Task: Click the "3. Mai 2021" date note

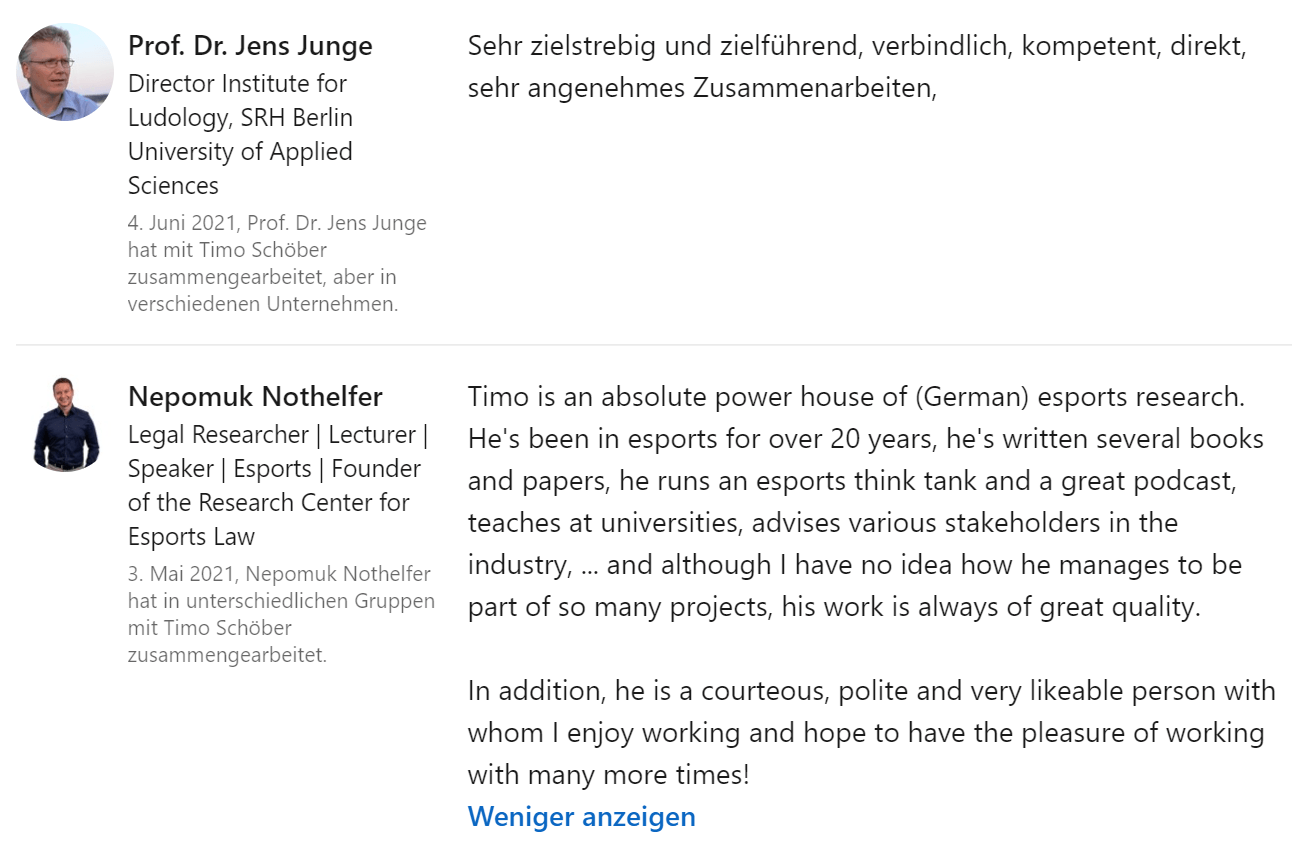Action: point(184,574)
